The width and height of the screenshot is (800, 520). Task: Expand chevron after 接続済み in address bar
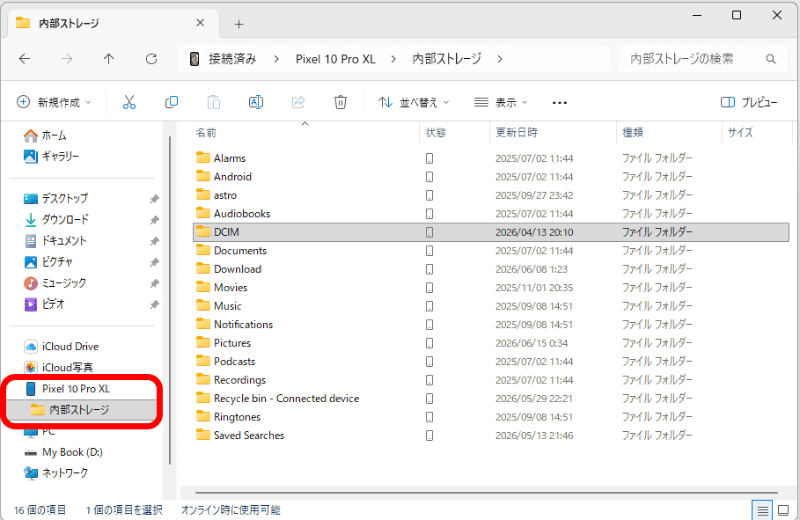(276, 59)
